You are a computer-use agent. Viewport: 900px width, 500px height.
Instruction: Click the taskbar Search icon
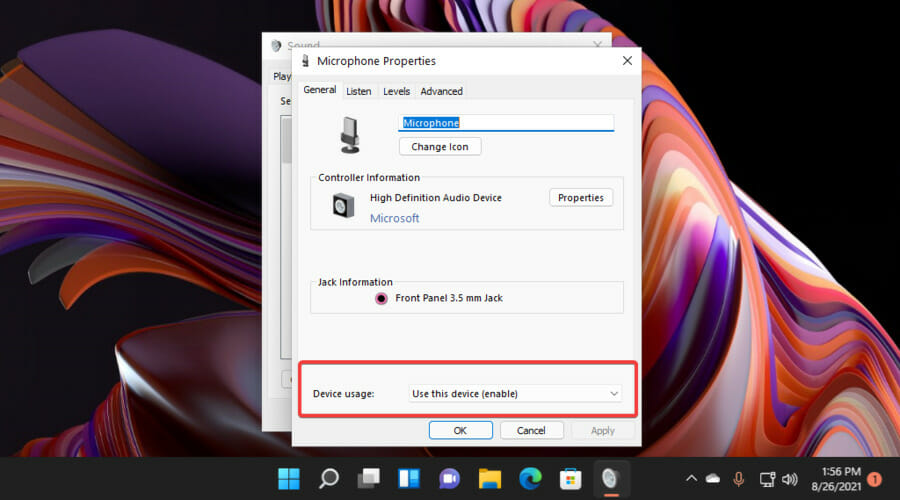(x=329, y=478)
